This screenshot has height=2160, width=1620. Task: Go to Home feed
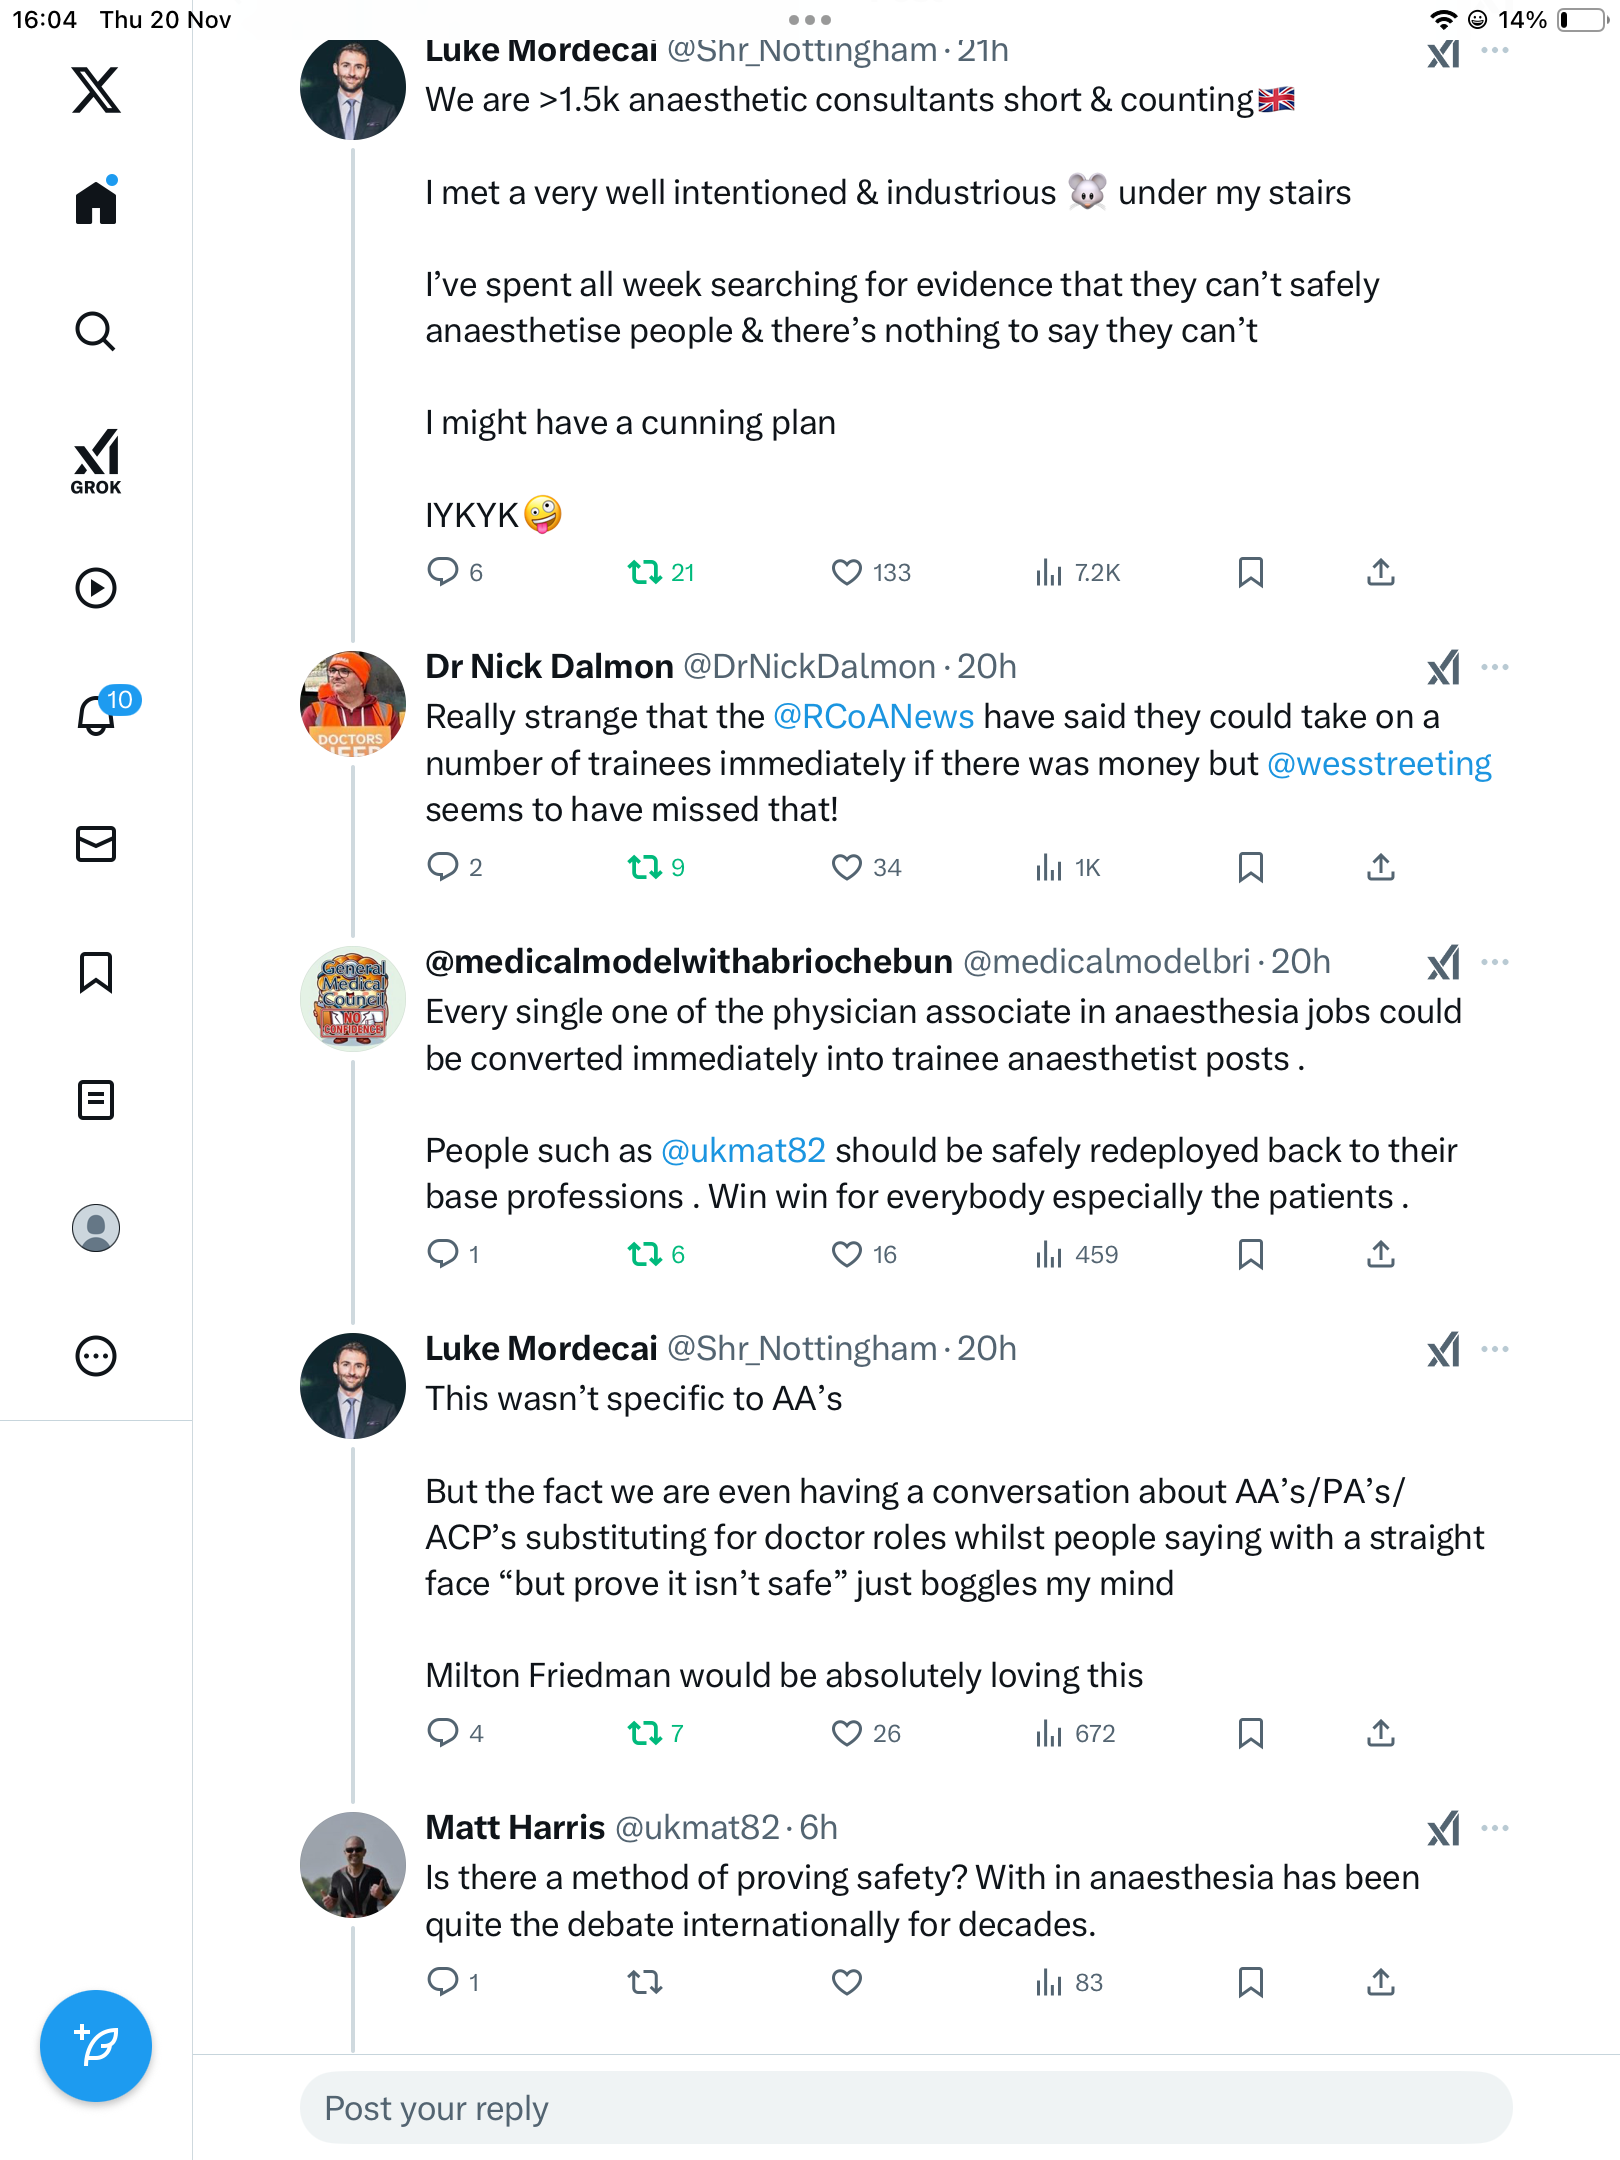pyautogui.click(x=96, y=203)
